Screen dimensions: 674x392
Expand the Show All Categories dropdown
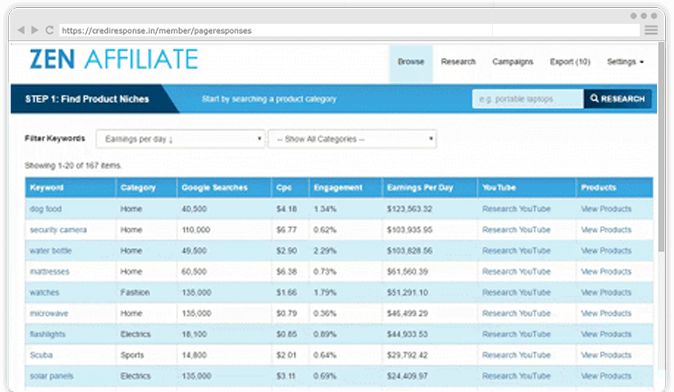point(352,139)
